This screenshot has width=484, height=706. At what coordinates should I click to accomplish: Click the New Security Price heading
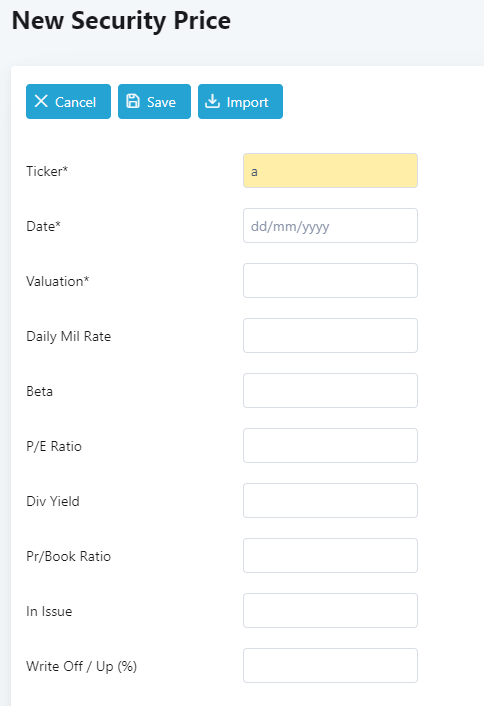(x=121, y=21)
